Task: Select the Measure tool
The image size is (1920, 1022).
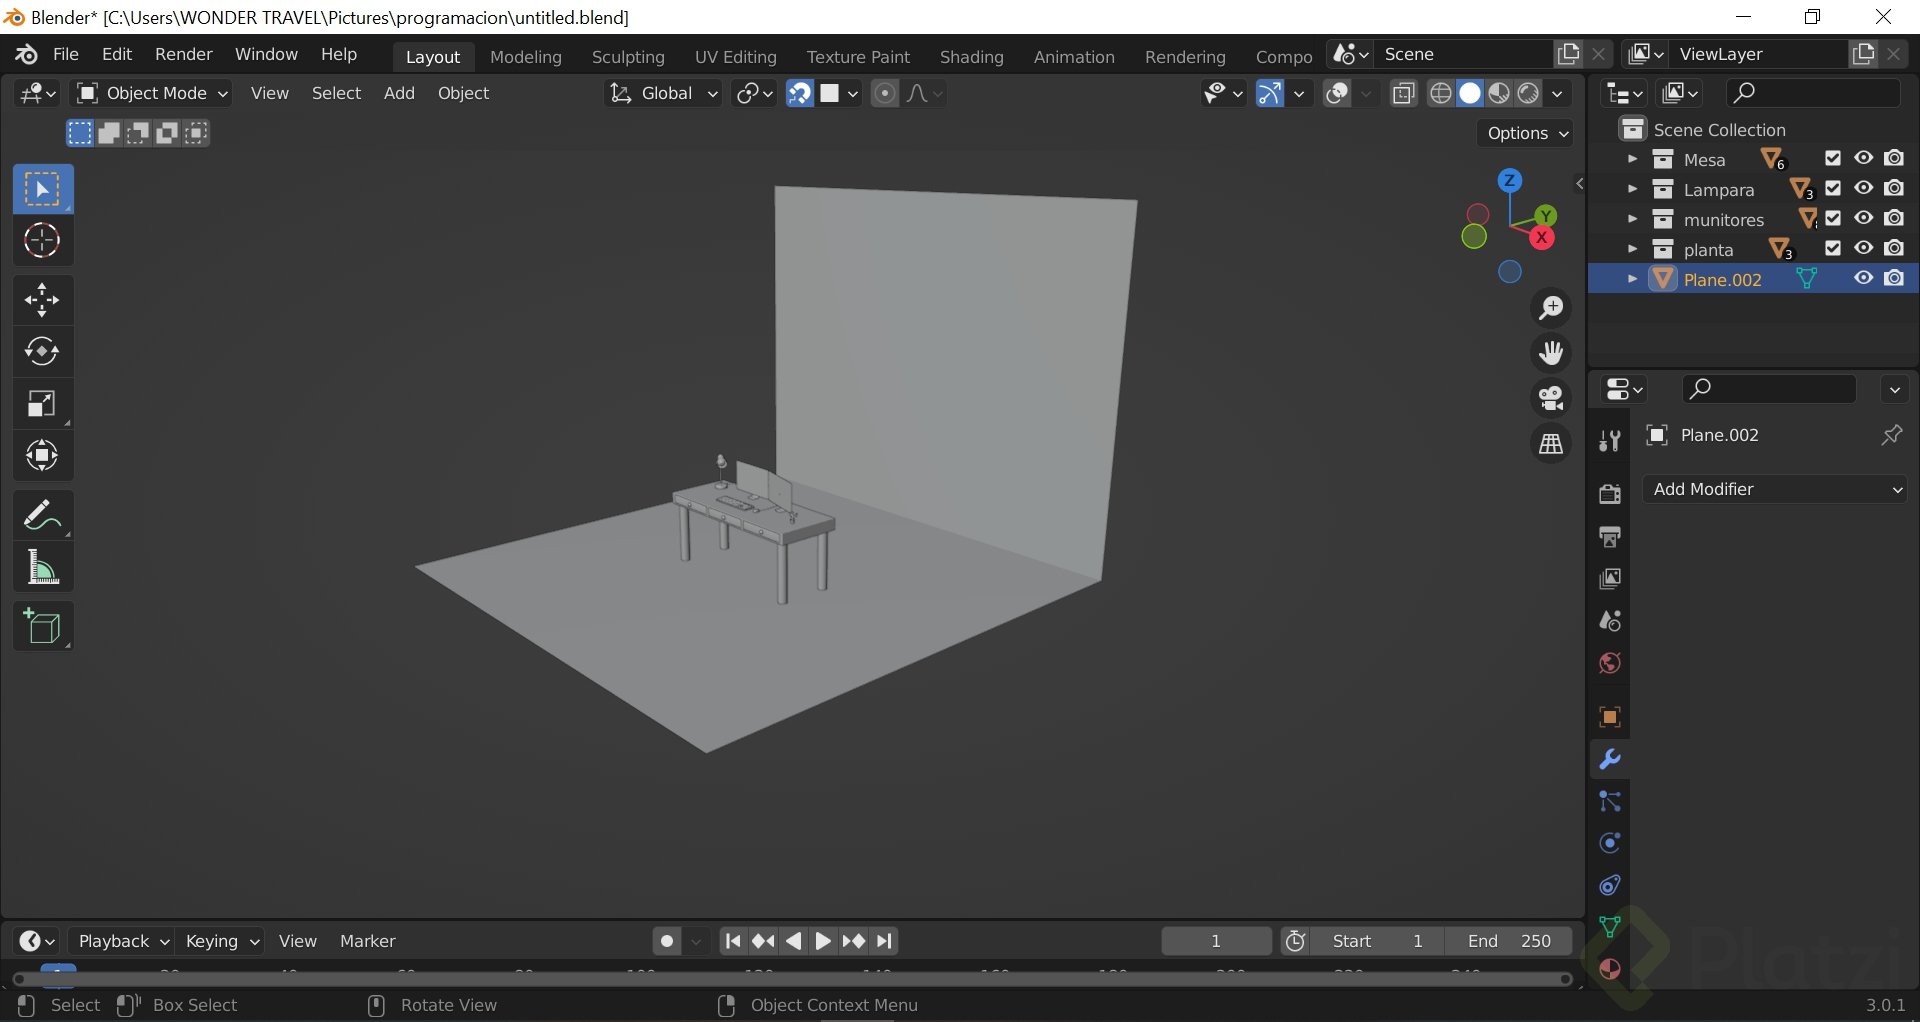Action: [42, 567]
